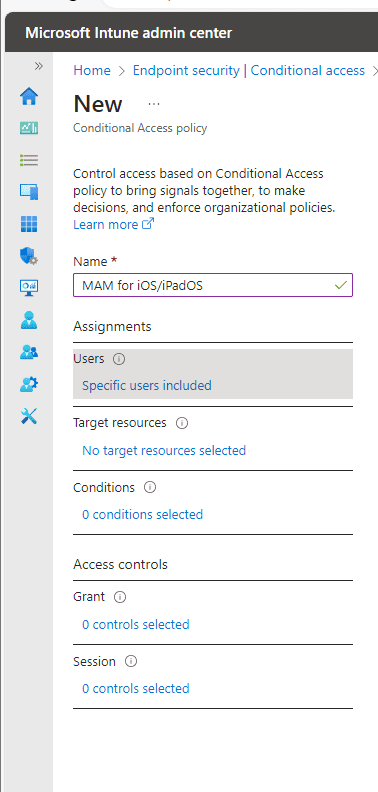Open Session 0 controls selected link
Image resolution: width=378 pixels, height=792 pixels.
tap(135, 688)
